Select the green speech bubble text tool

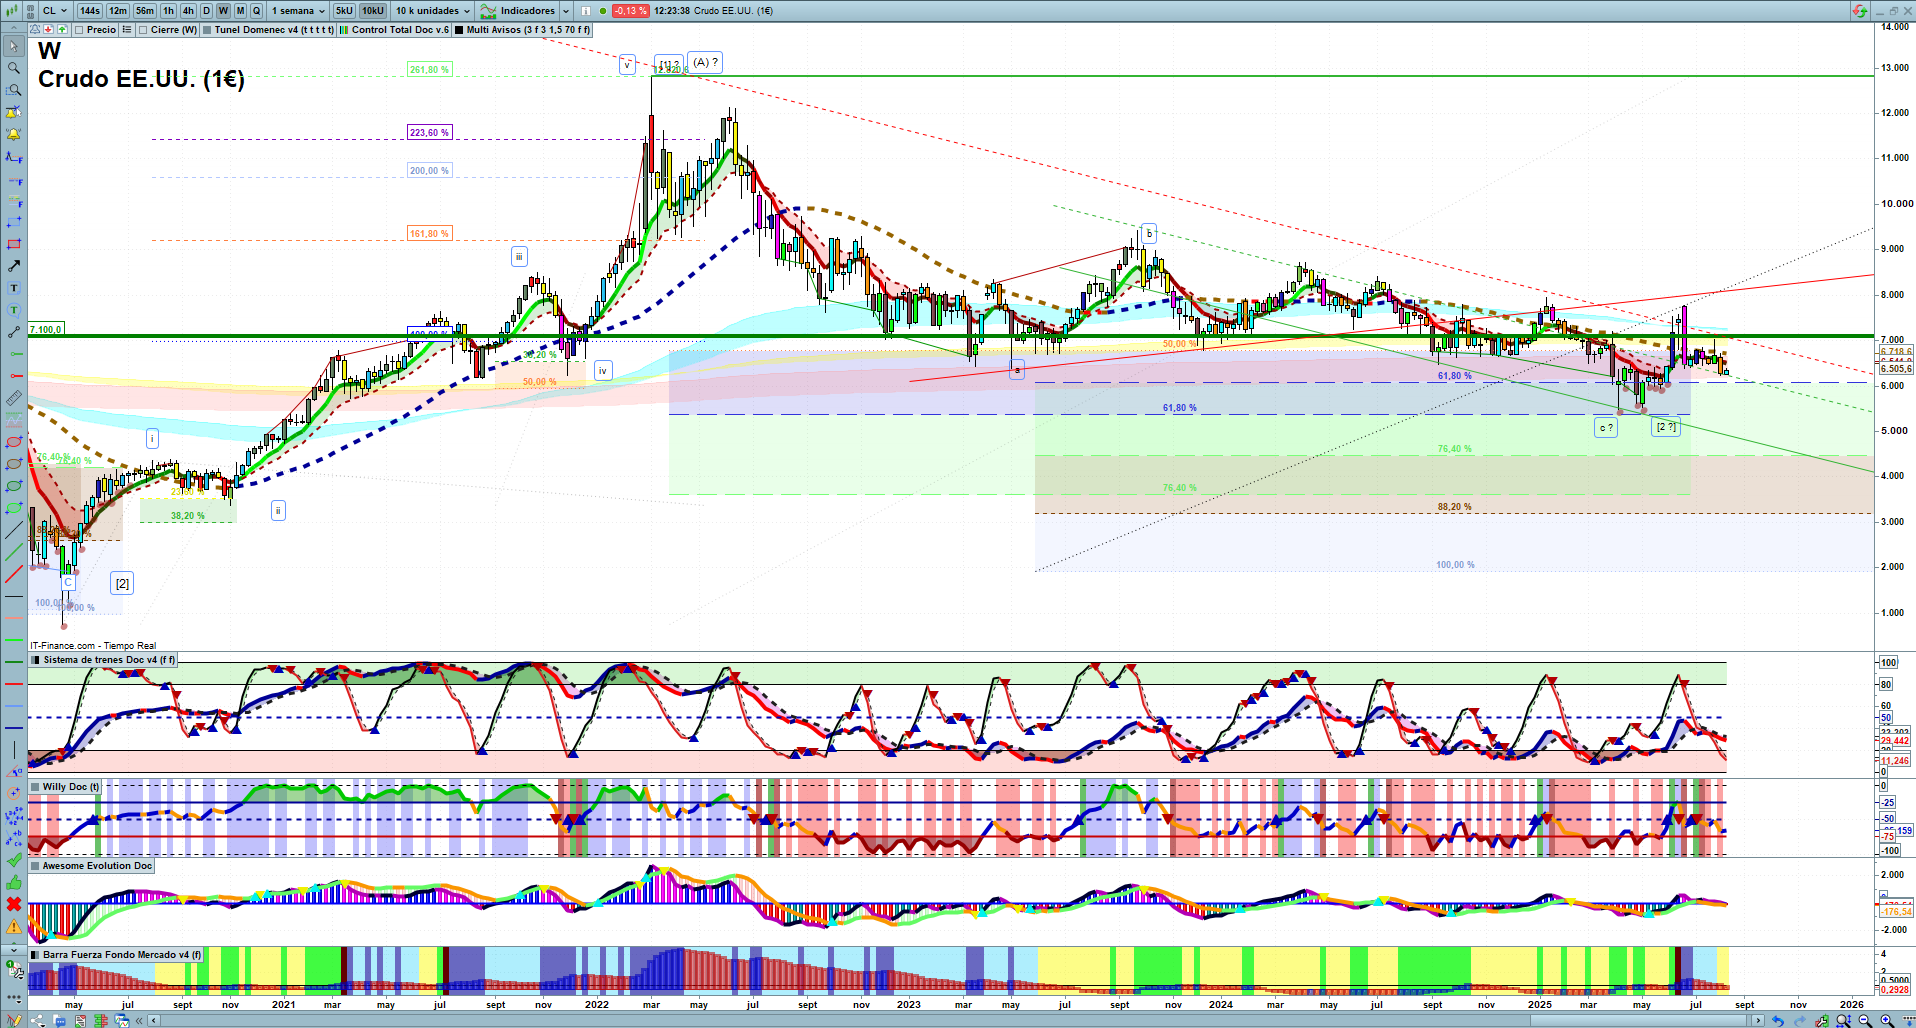[14, 310]
